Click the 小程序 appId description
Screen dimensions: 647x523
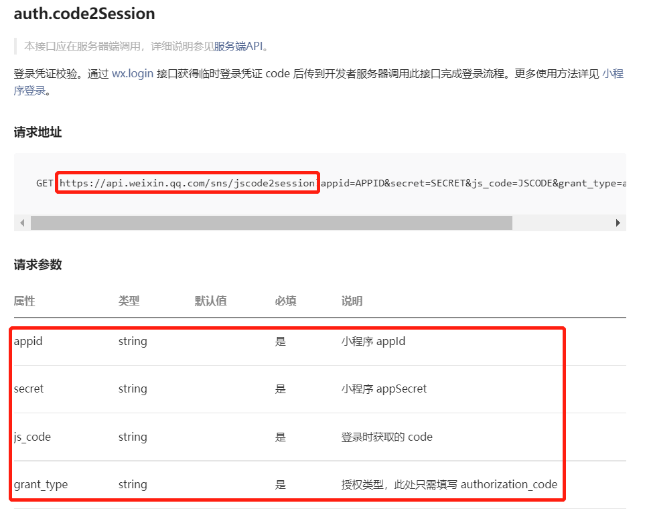pos(373,341)
